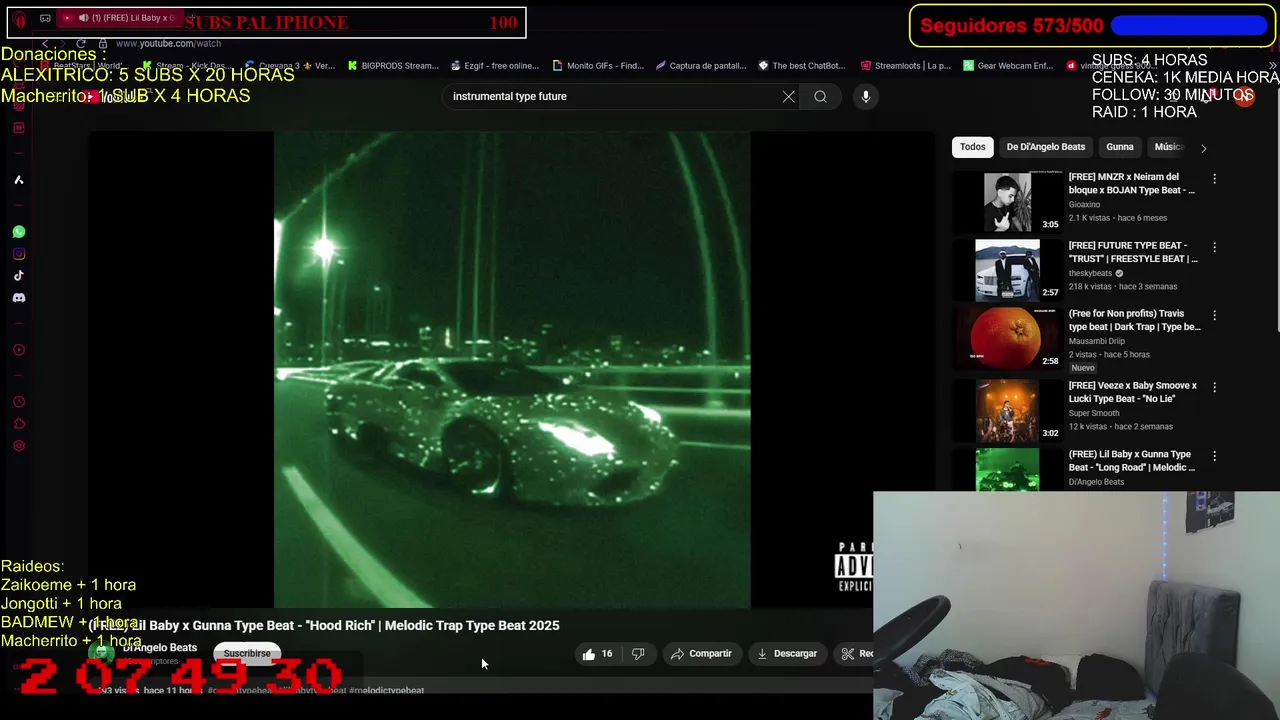The width and height of the screenshot is (1280, 720).
Task: Open TikTok from the browser sidebar
Action: pyautogui.click(x=18, y=276)
